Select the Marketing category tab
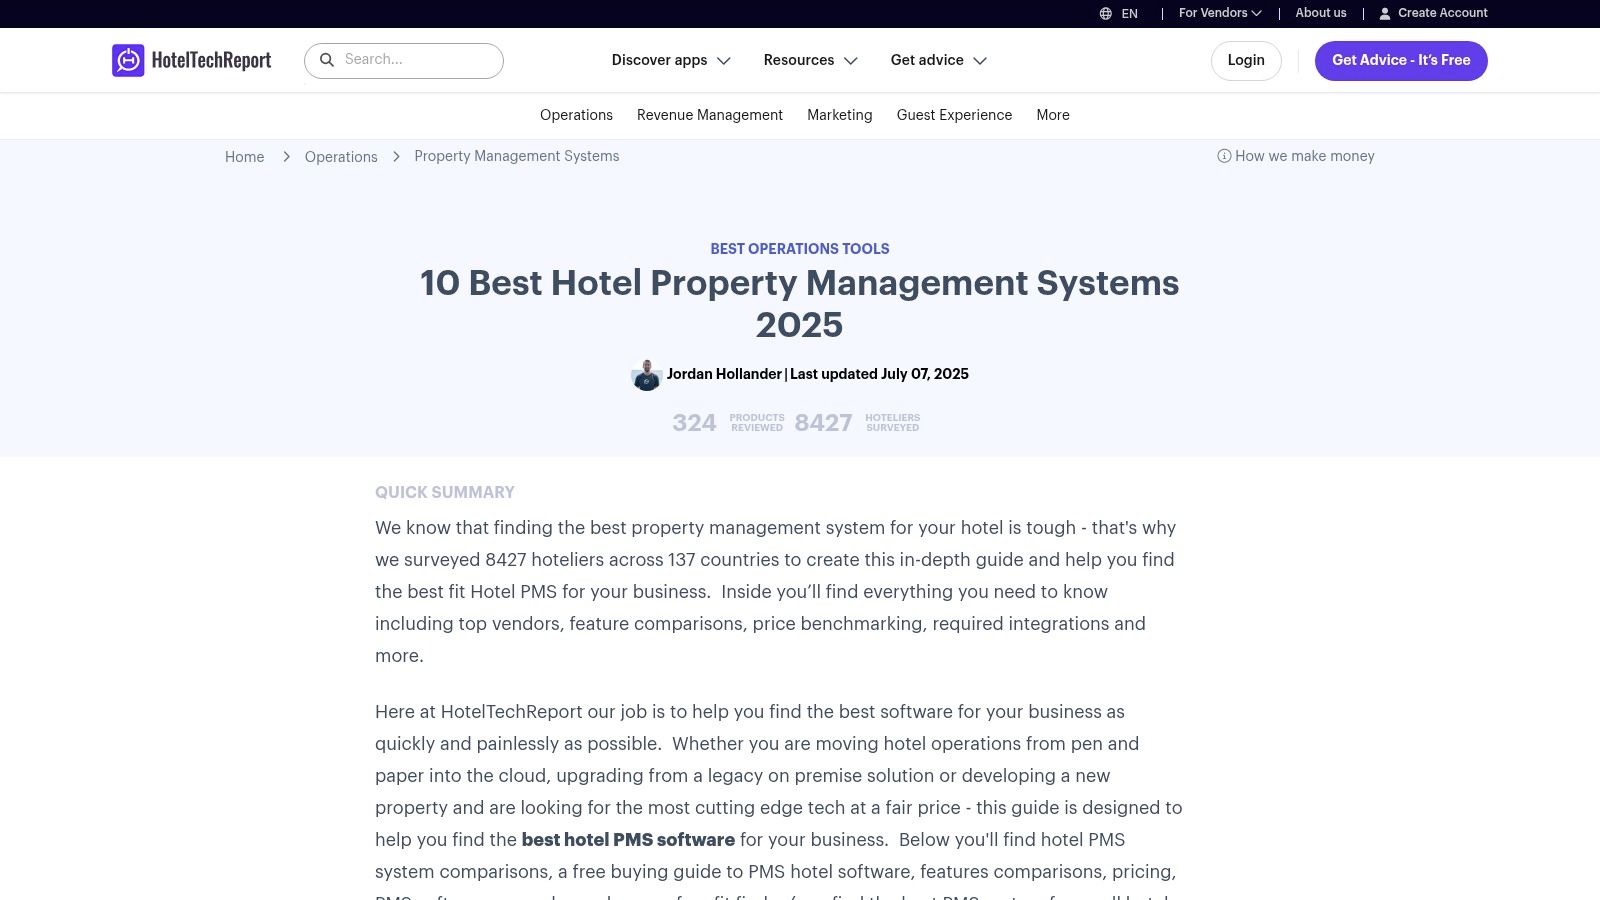This screenshot has height=900, width=1600. [x=840, y=115]
